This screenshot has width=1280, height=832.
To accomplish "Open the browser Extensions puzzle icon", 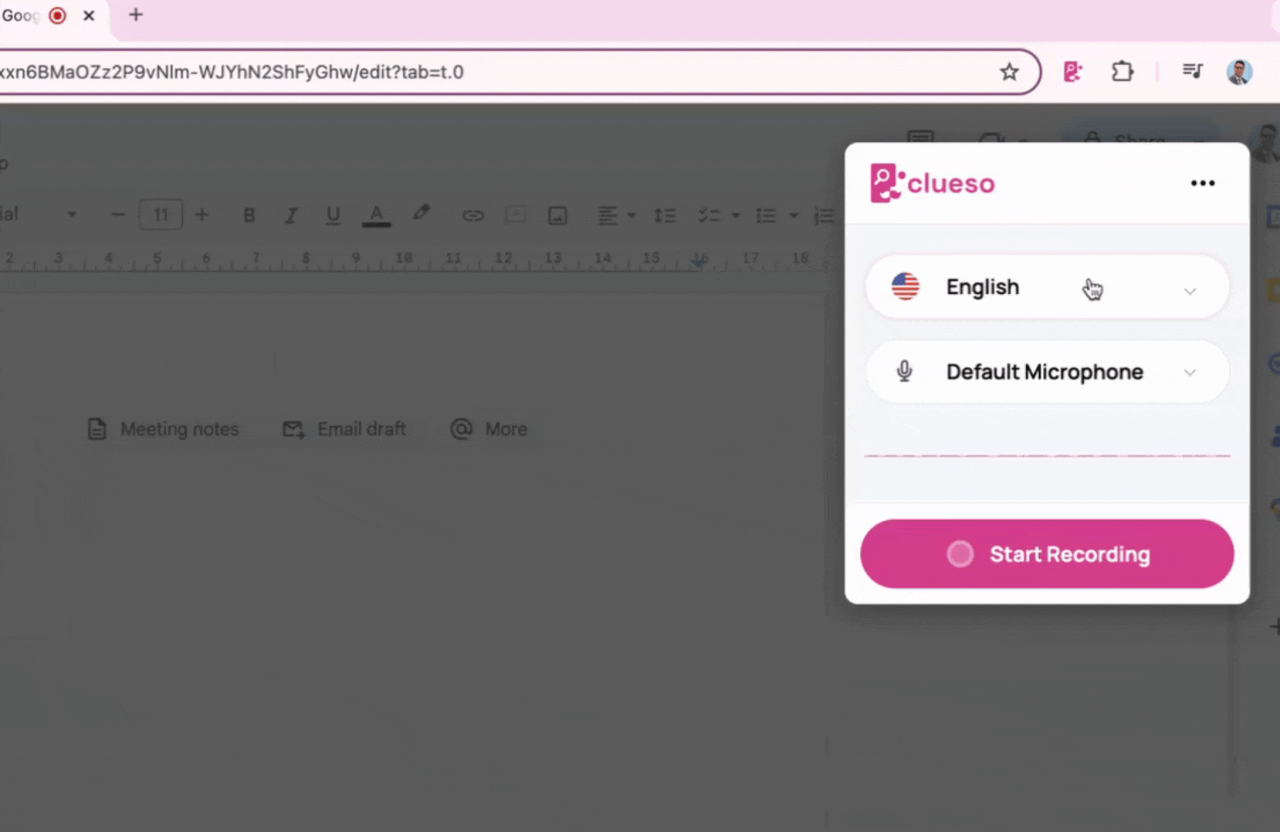I will click(1123, 72).
